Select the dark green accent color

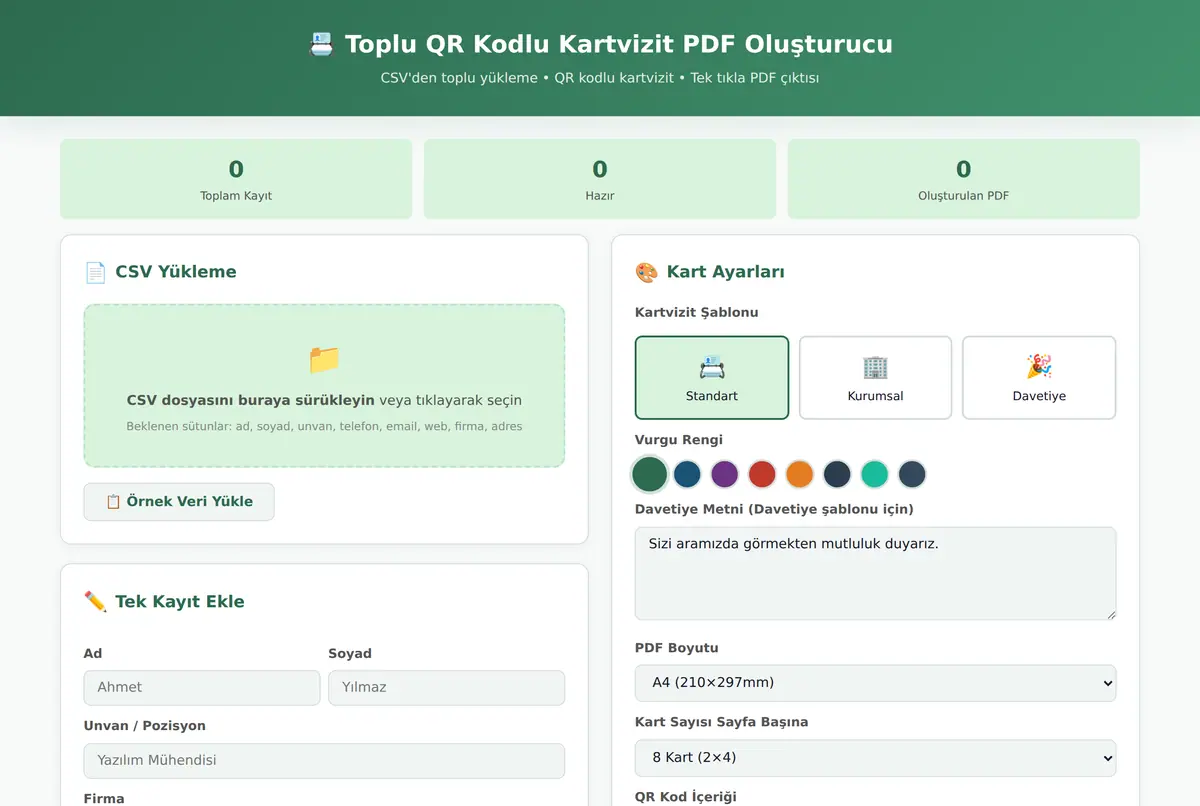[x=649, y=474]
